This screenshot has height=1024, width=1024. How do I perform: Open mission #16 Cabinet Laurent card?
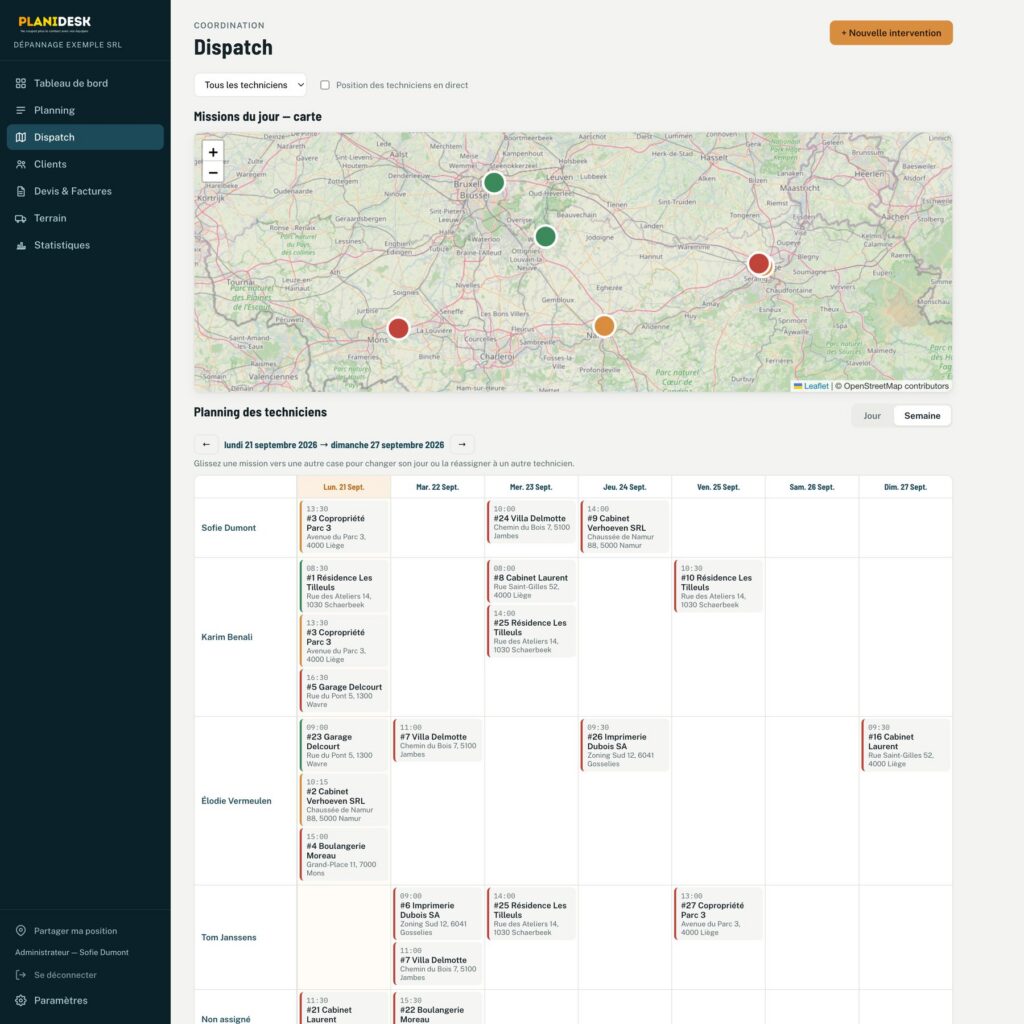pyautogui.click(x=906, y=745)
